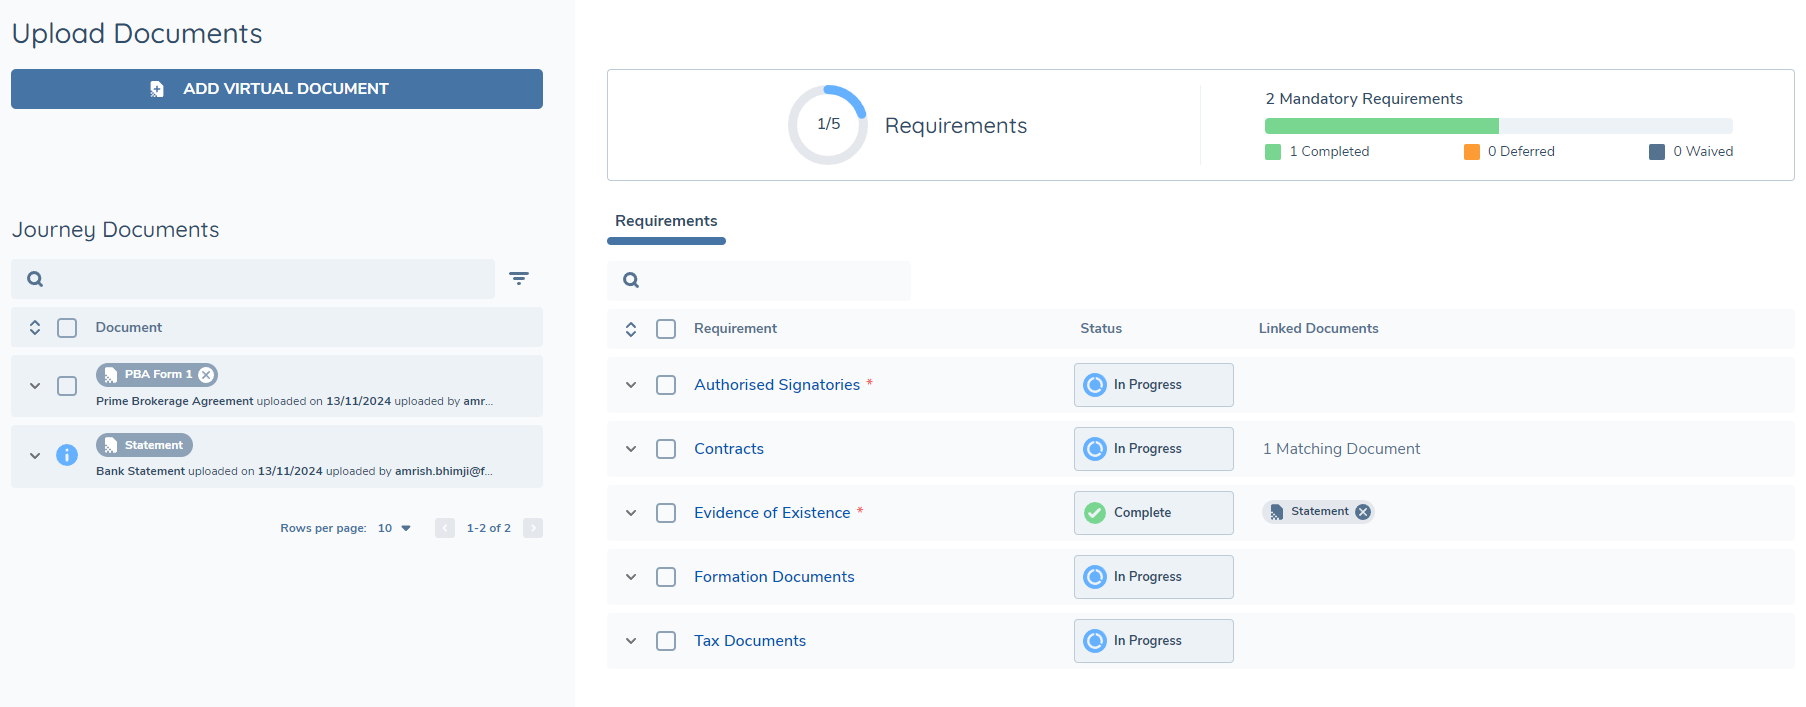Screen dimensions: 1806x707
Task: Click the 1/5 requirements progress ring
Action: 828,125
